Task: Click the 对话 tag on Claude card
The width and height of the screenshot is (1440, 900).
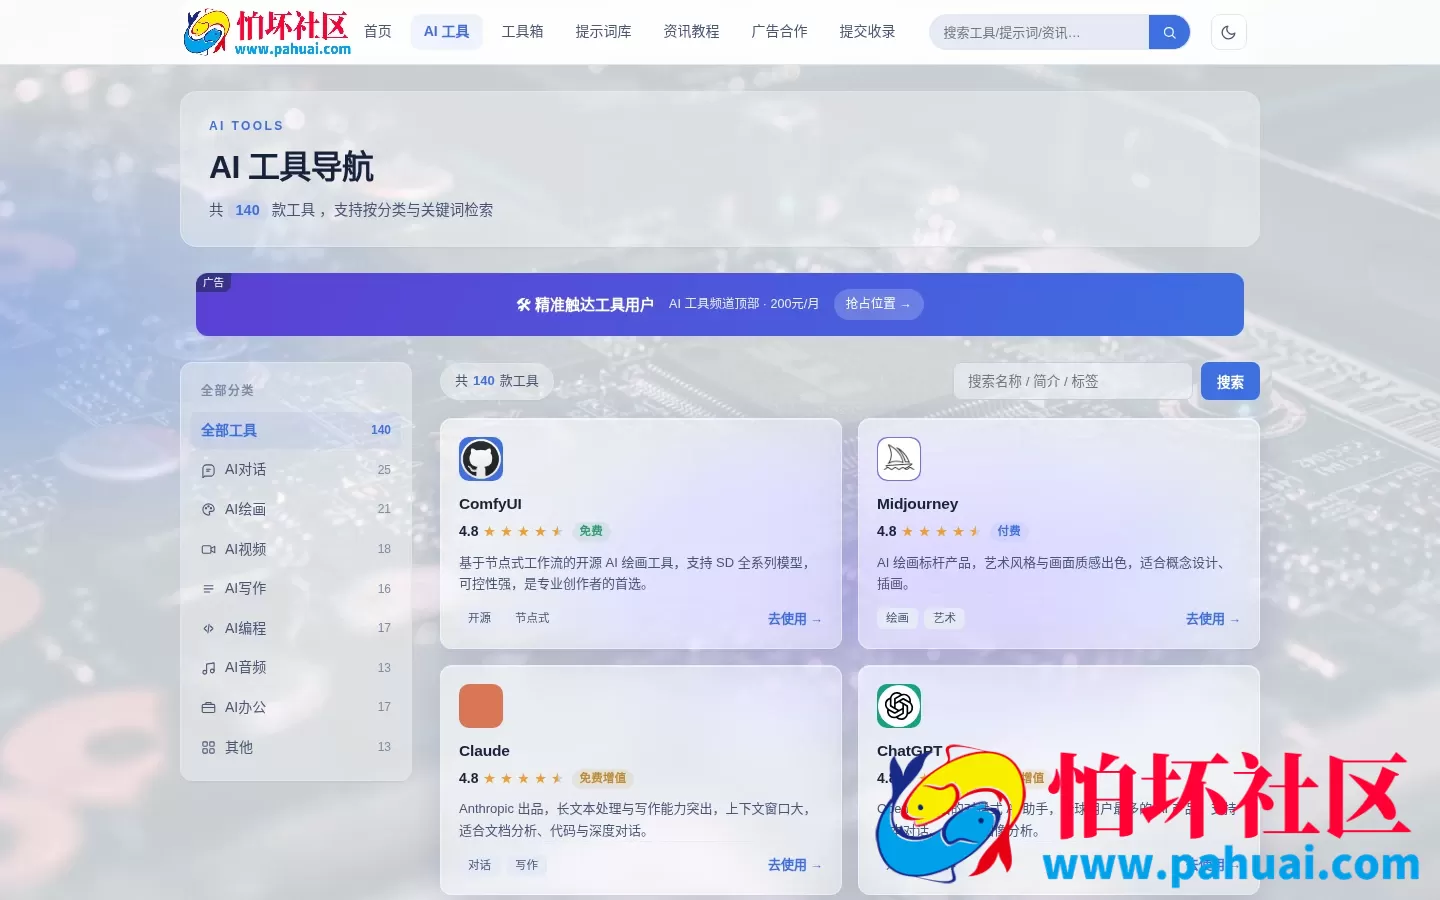Action: [x=480, y=865]
